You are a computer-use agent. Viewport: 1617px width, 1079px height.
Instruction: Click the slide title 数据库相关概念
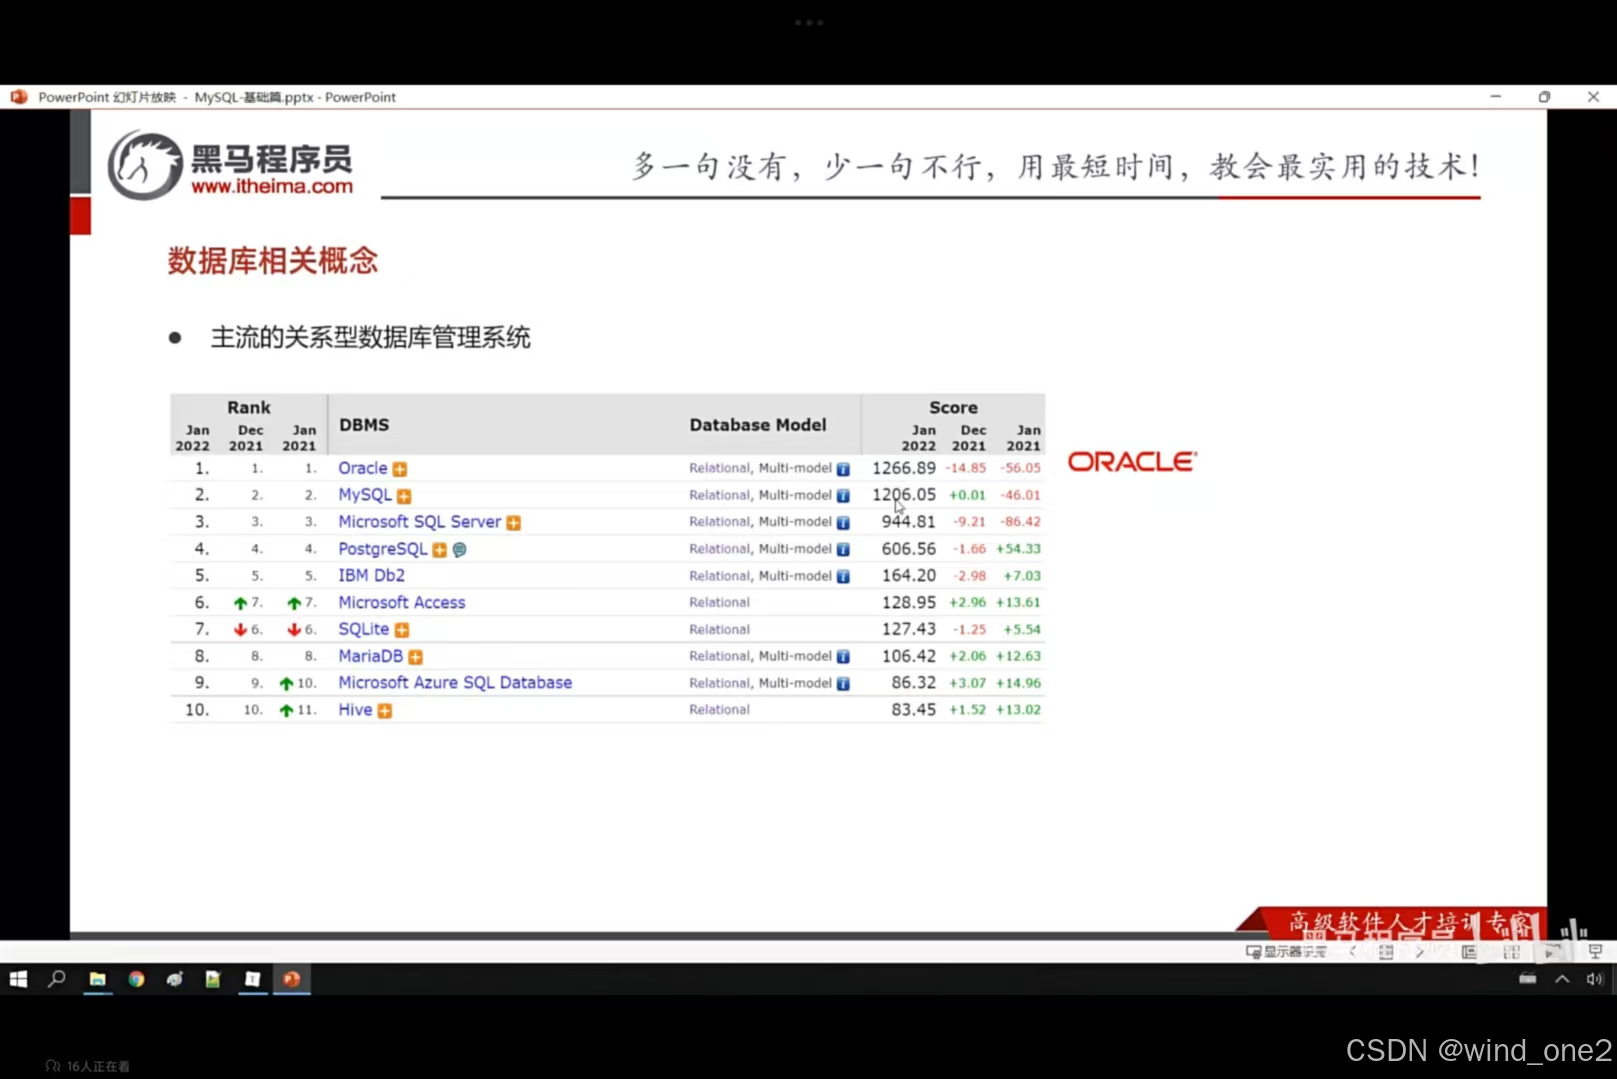(x=272, y=261)
